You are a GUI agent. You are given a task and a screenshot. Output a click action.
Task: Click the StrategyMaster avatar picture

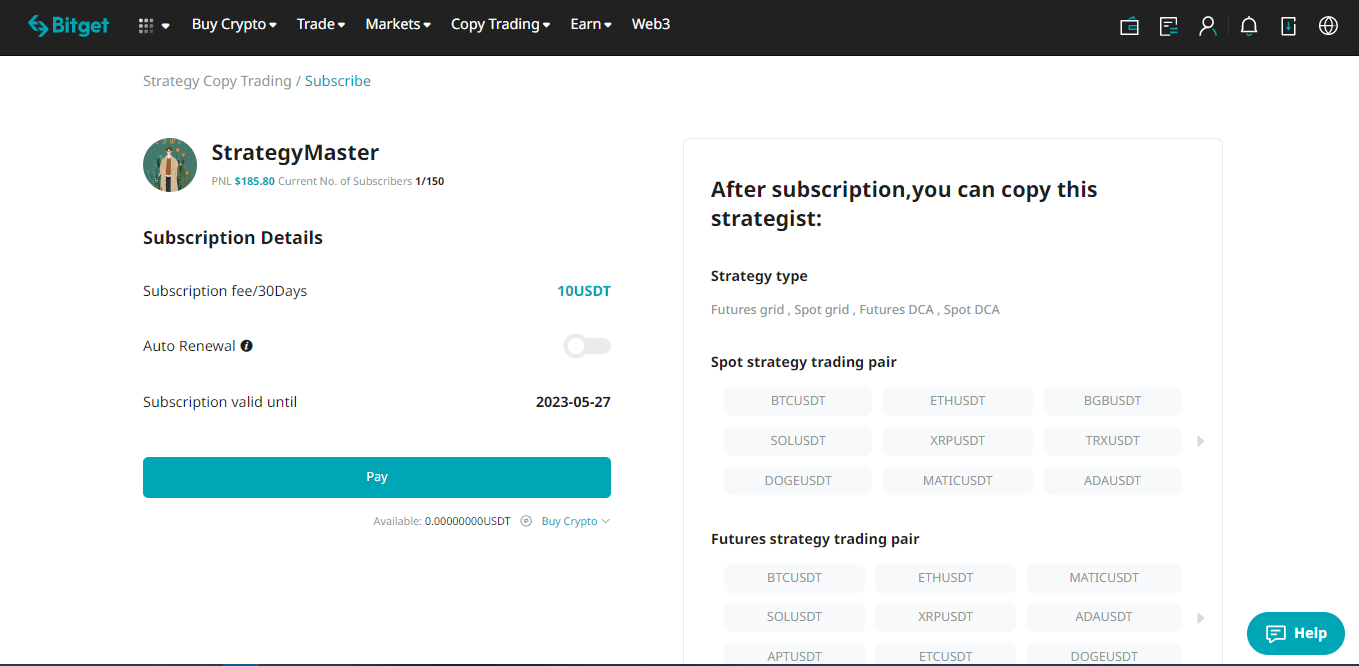(170, 165)
